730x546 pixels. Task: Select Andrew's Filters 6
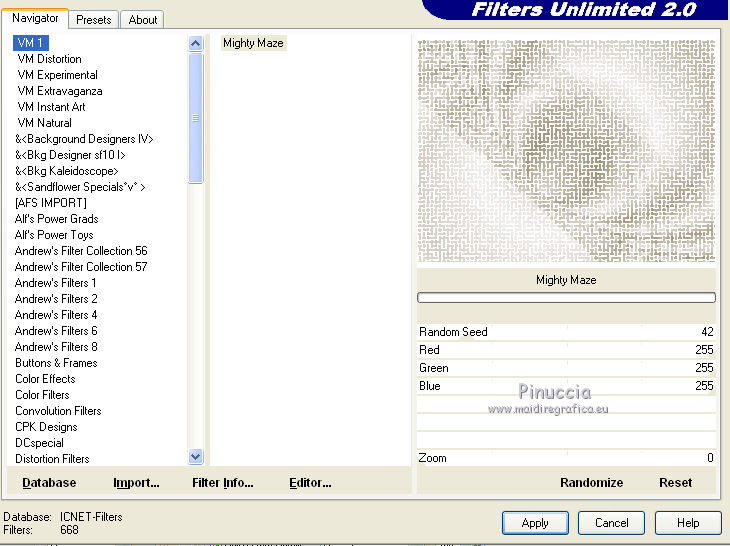pos(56,331)
